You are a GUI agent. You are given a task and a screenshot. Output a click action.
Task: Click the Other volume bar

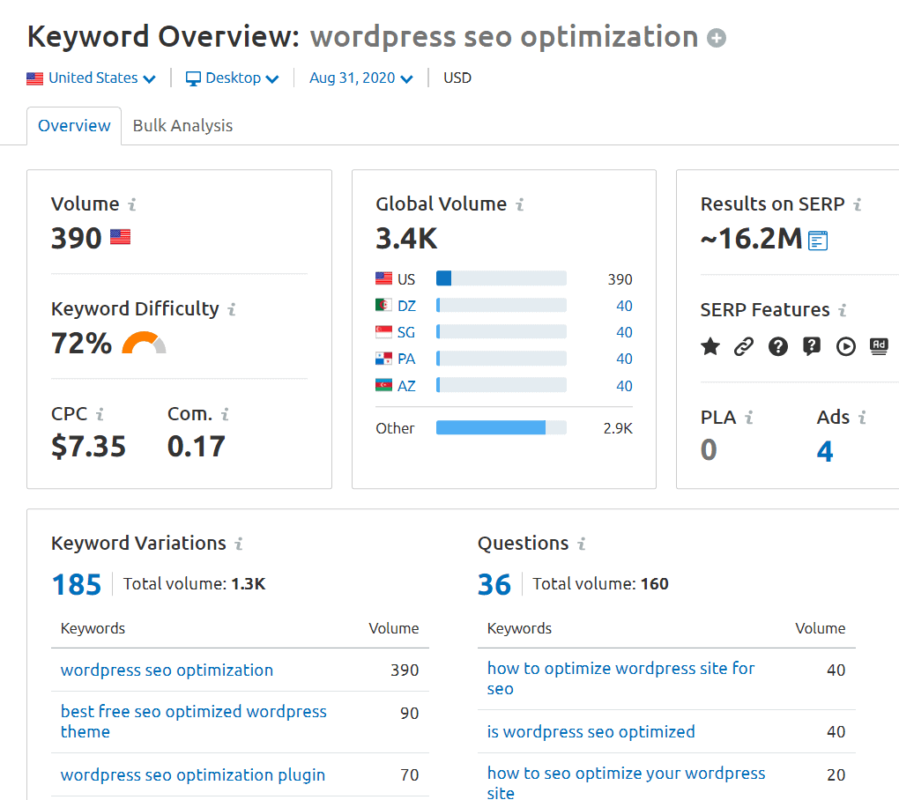click(501, 427)
